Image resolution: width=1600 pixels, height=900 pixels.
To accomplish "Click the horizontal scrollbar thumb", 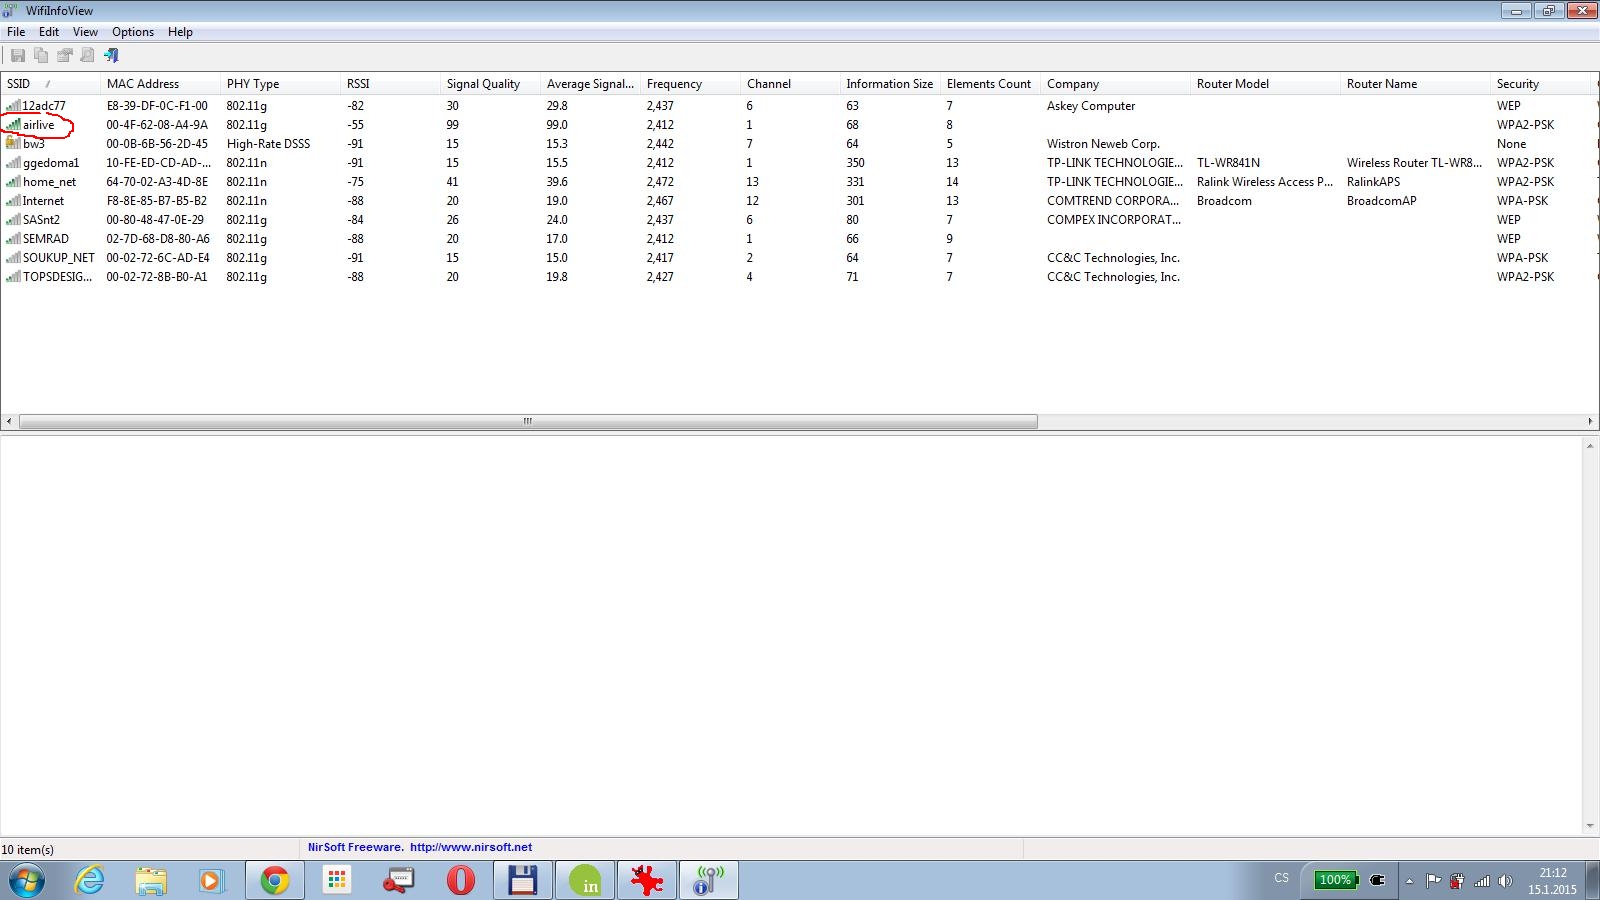I will click(x=528, y=421).
